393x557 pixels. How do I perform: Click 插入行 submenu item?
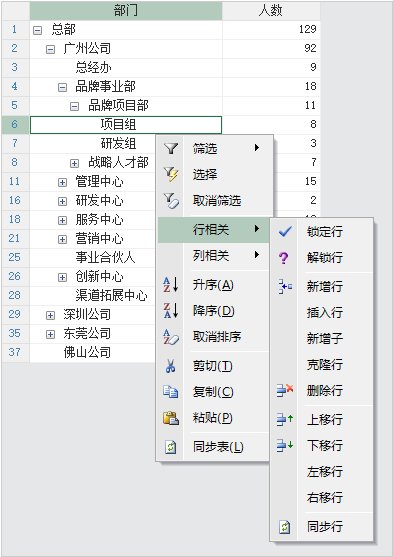pos(322,313)
